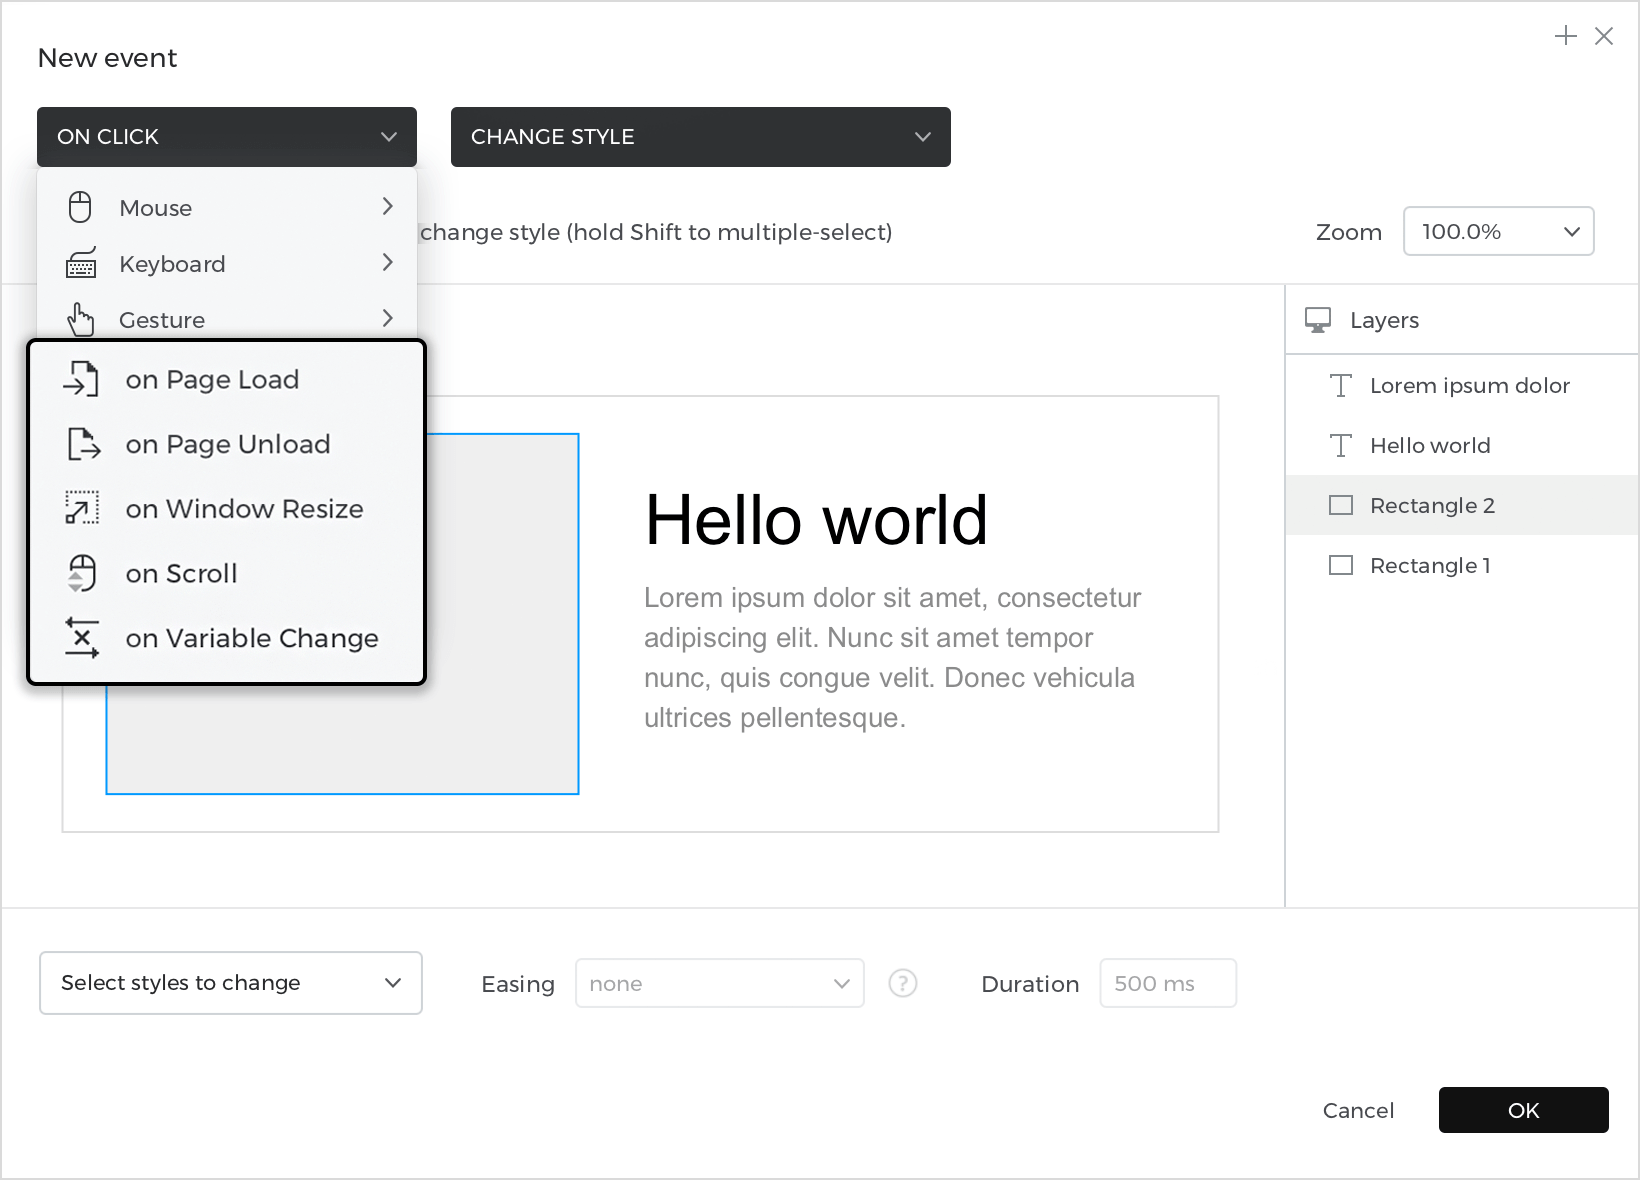Select on Variable Change trigger
This screenshot has width=1640, height=1180.
(227, 638)
